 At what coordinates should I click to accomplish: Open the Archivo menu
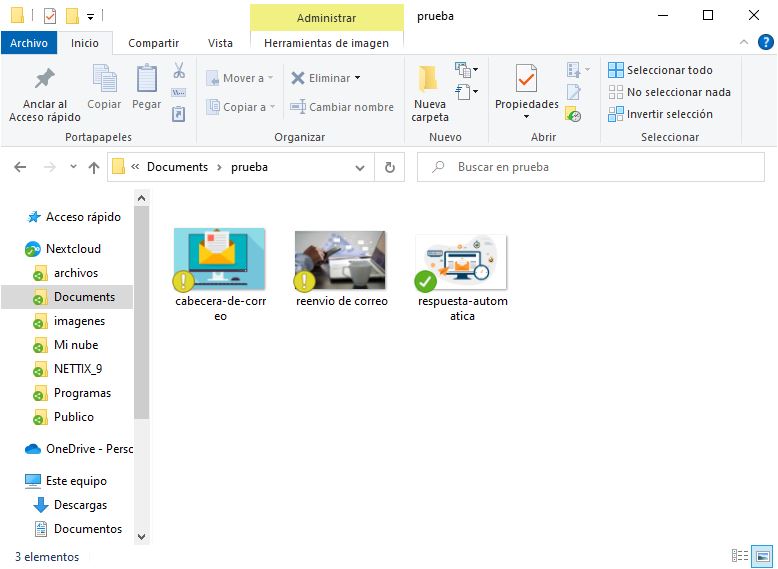click(29, 43)
